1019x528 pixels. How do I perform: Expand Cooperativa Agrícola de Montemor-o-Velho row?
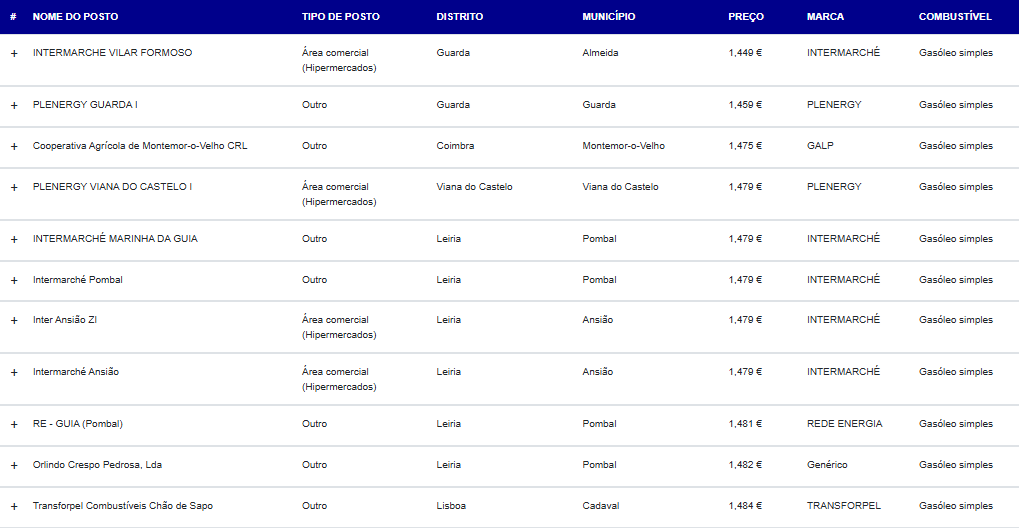(14, 146)
